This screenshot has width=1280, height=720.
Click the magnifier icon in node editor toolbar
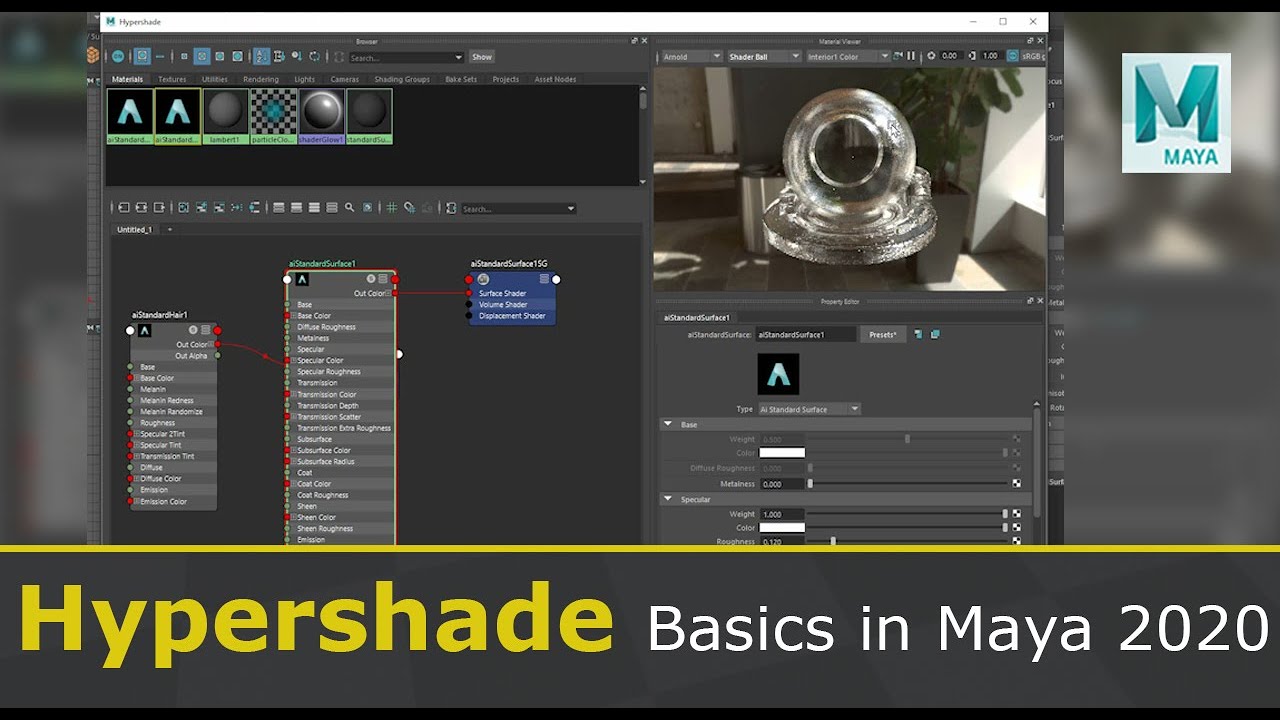pyautogui.click(x=349, y=208)
